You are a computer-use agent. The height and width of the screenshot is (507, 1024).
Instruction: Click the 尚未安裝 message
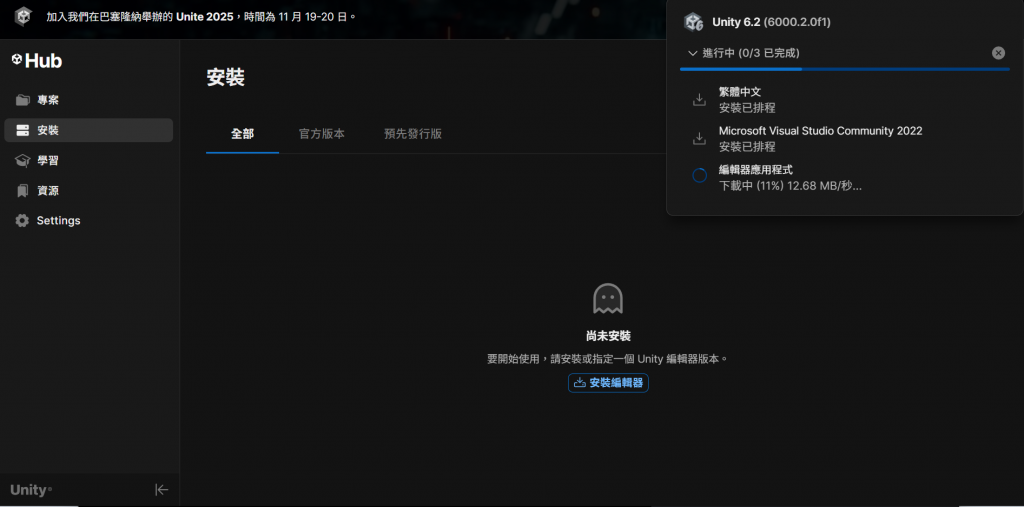pyautogui.click(x=608, y=336)
